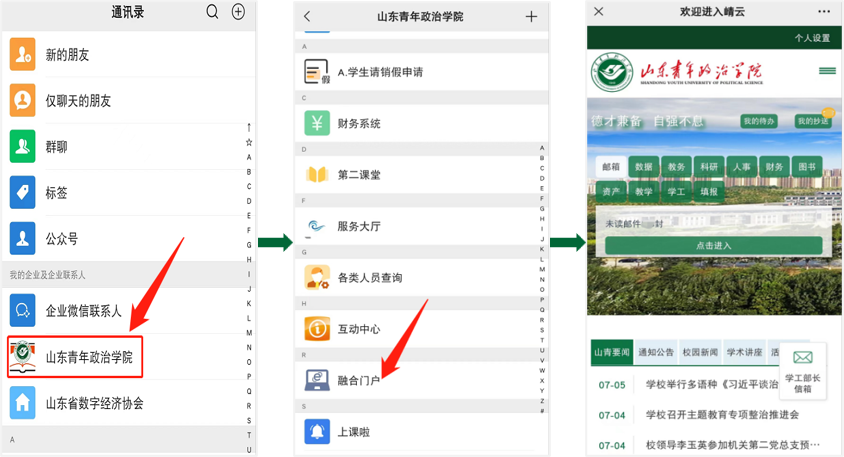Open the 互动中心 orange info icon
Screen dimensions: 844x457
tap(317, 329)
